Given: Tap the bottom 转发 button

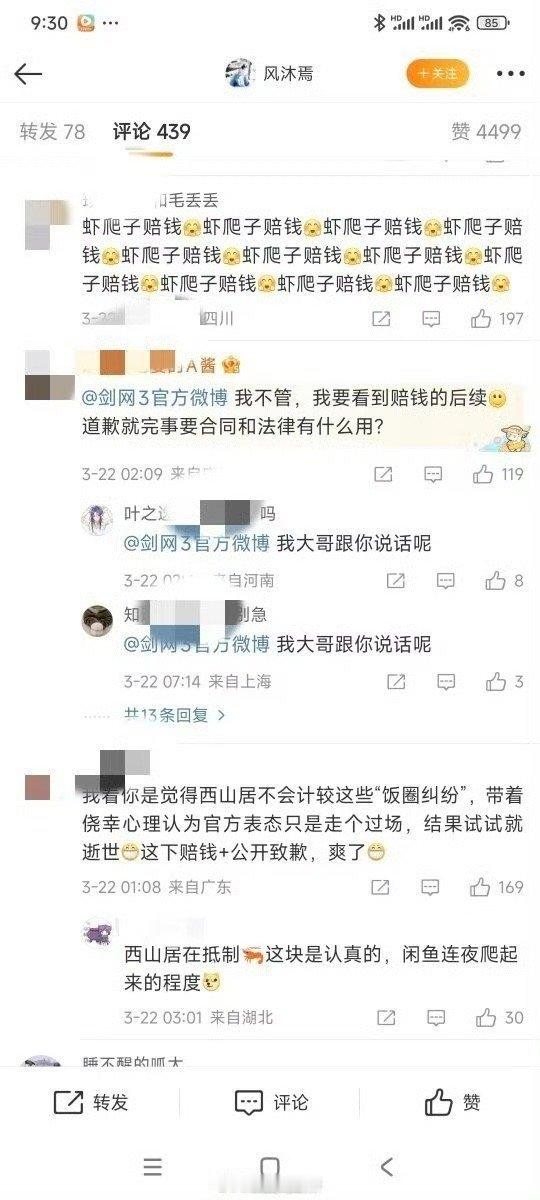Looking at the screenshot, I should (91, 1102).
